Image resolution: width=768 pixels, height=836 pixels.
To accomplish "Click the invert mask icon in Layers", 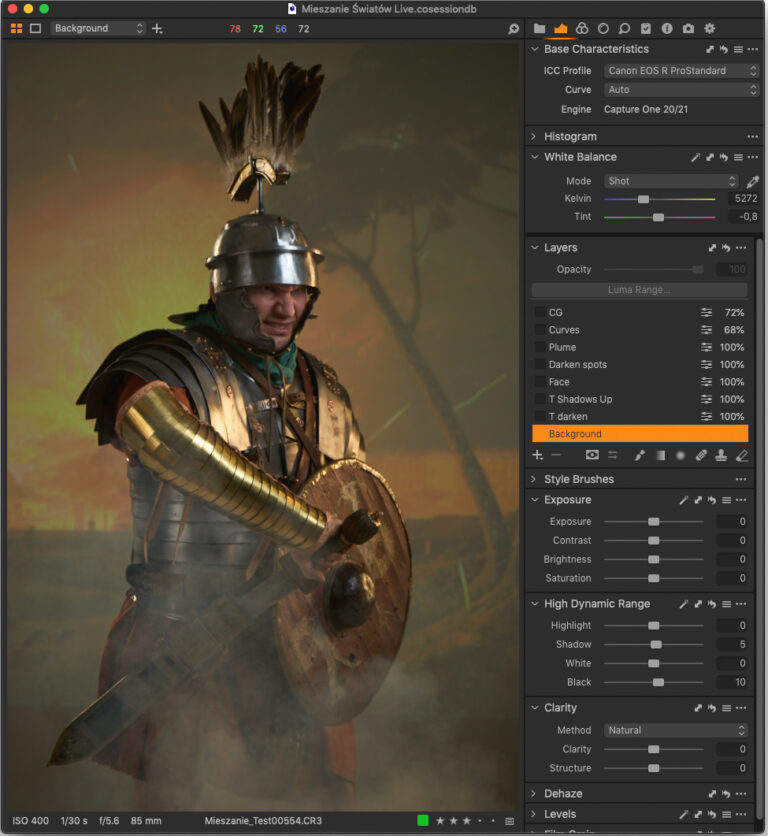I will (x=613, y=455).
